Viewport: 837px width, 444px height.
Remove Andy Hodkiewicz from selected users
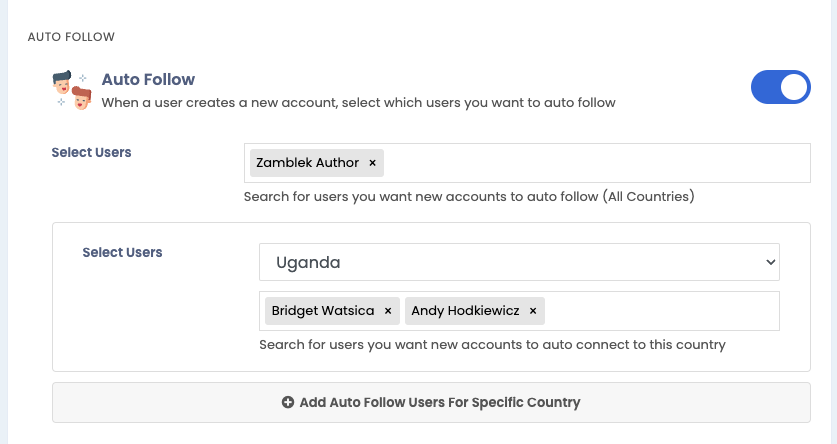[x=533, y=311]
